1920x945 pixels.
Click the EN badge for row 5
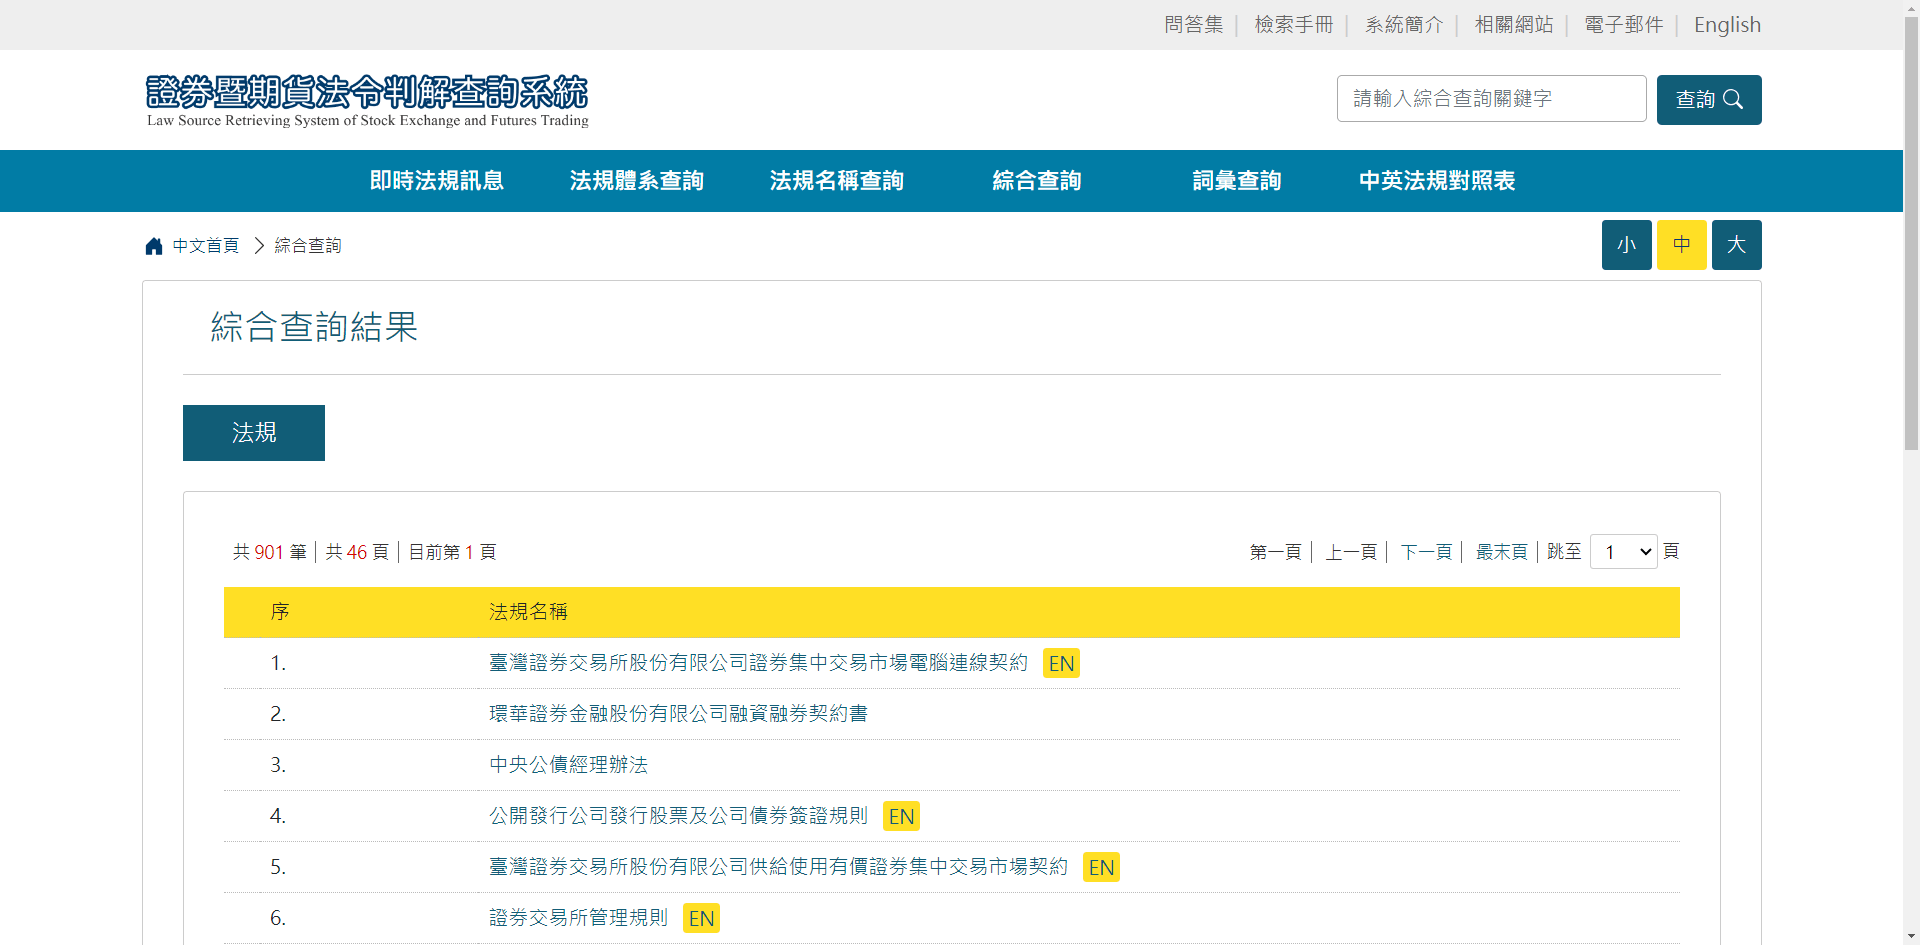1101,867
